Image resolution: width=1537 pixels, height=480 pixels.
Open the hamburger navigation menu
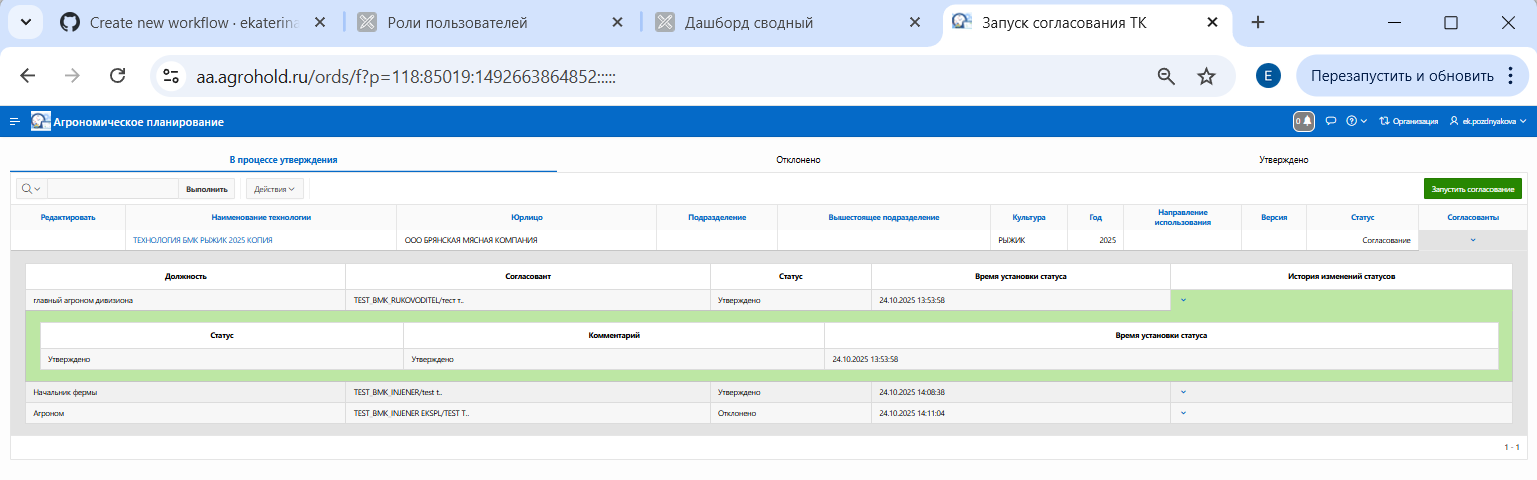(x=15, y=122)
